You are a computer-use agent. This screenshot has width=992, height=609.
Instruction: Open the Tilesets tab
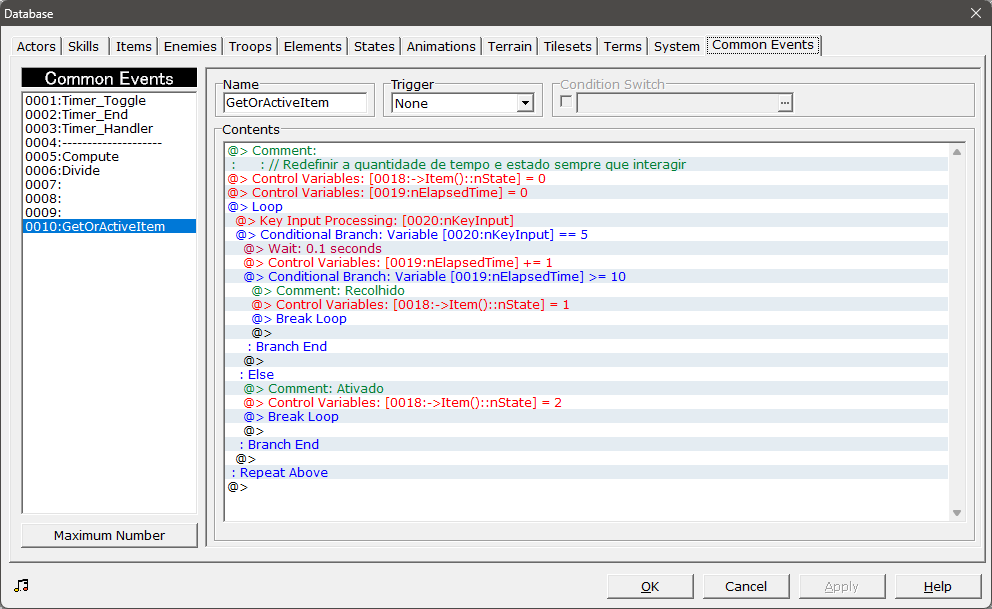568,47
